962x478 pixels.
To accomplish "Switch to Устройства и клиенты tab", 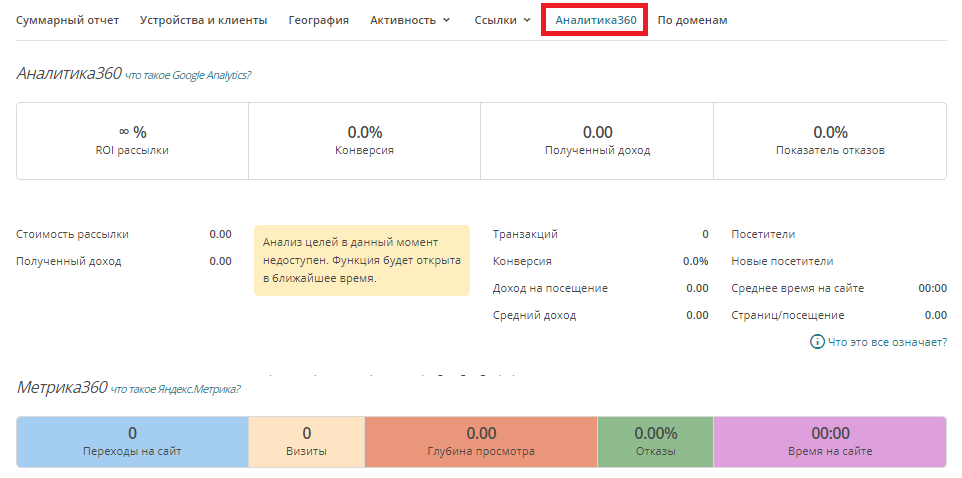I will coord(203,20).
